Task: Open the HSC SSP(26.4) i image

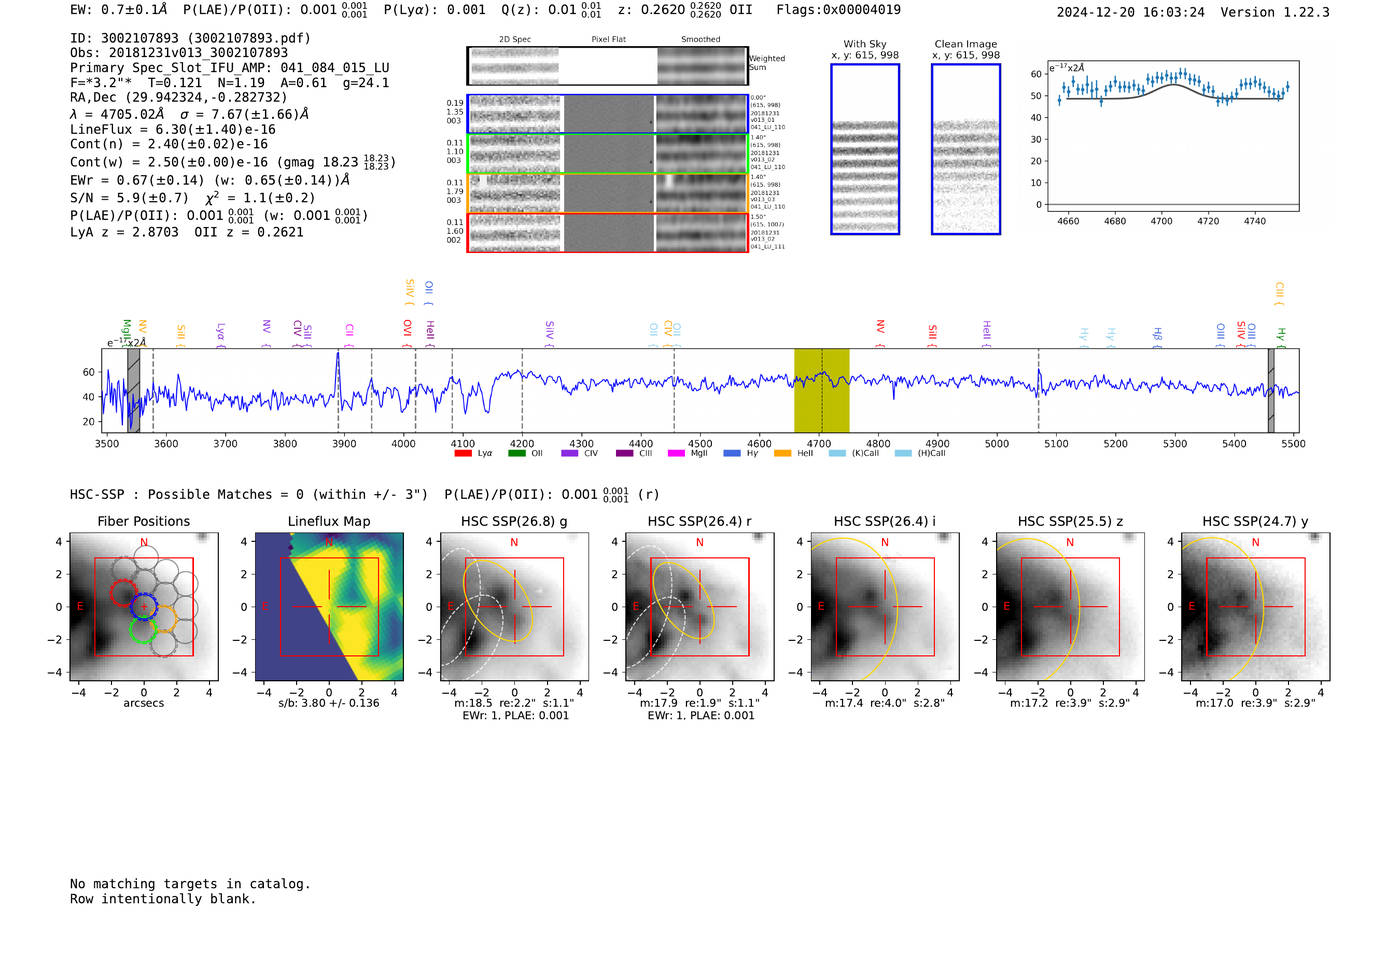Action: point(885,606)
